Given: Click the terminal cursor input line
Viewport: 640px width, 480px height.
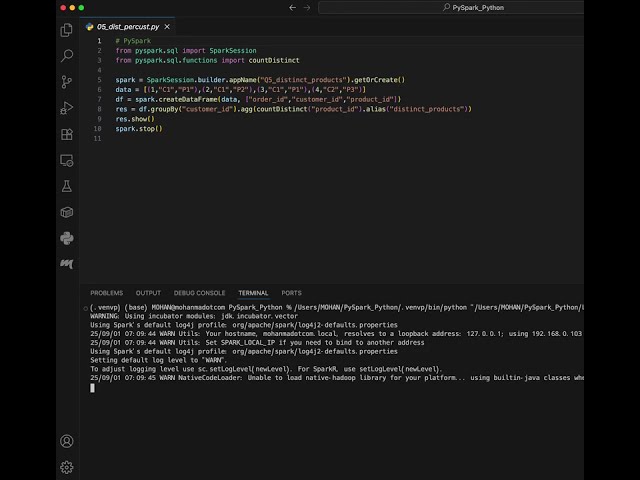Looking at the screenshot, I should [92, 388].
